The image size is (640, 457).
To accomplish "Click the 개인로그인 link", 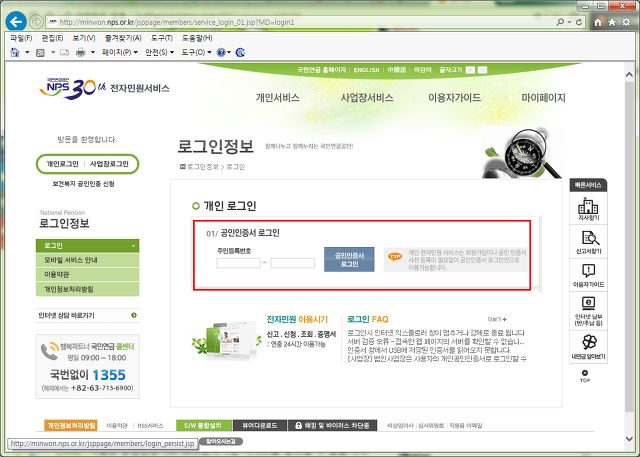I will coord(62,164).
